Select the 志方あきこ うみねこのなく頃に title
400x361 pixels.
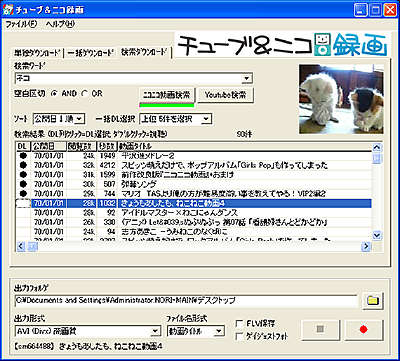[174, 231]
